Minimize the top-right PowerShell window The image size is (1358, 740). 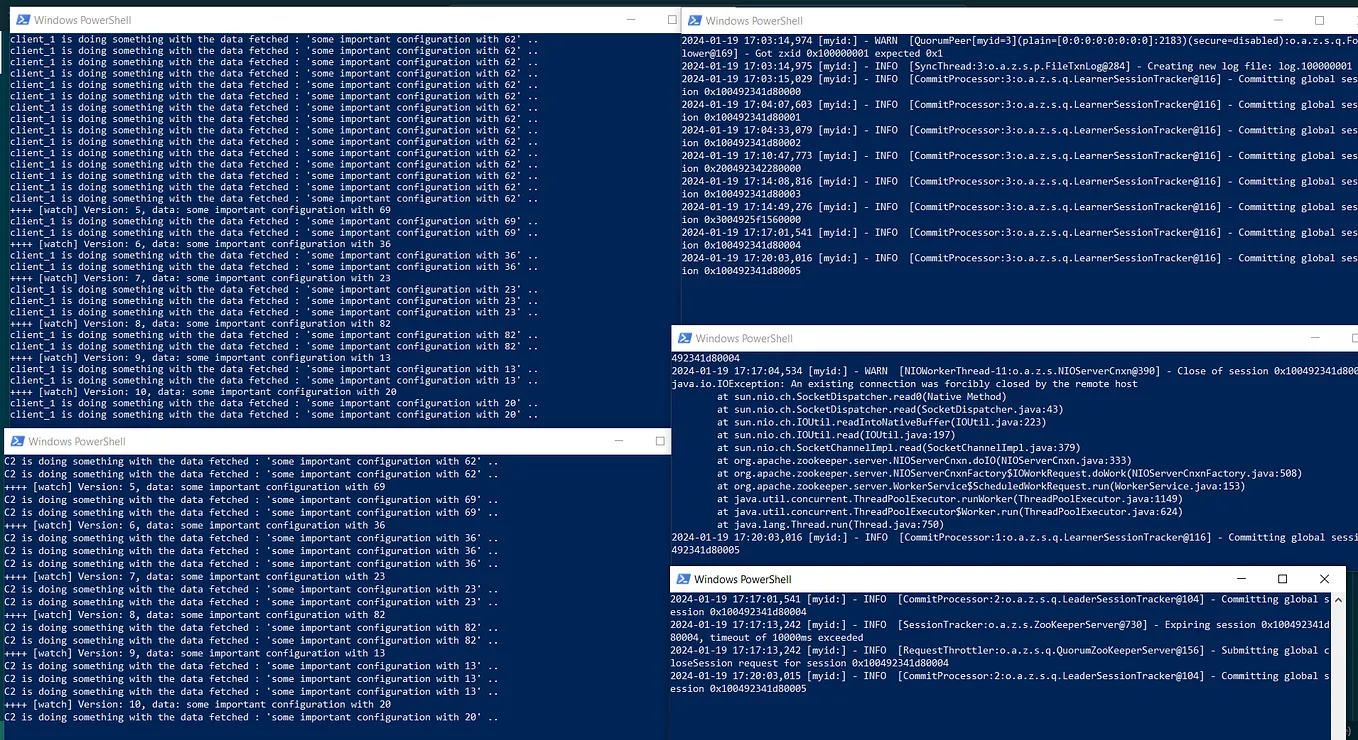pyautogui.click(x=1277, y=19)
